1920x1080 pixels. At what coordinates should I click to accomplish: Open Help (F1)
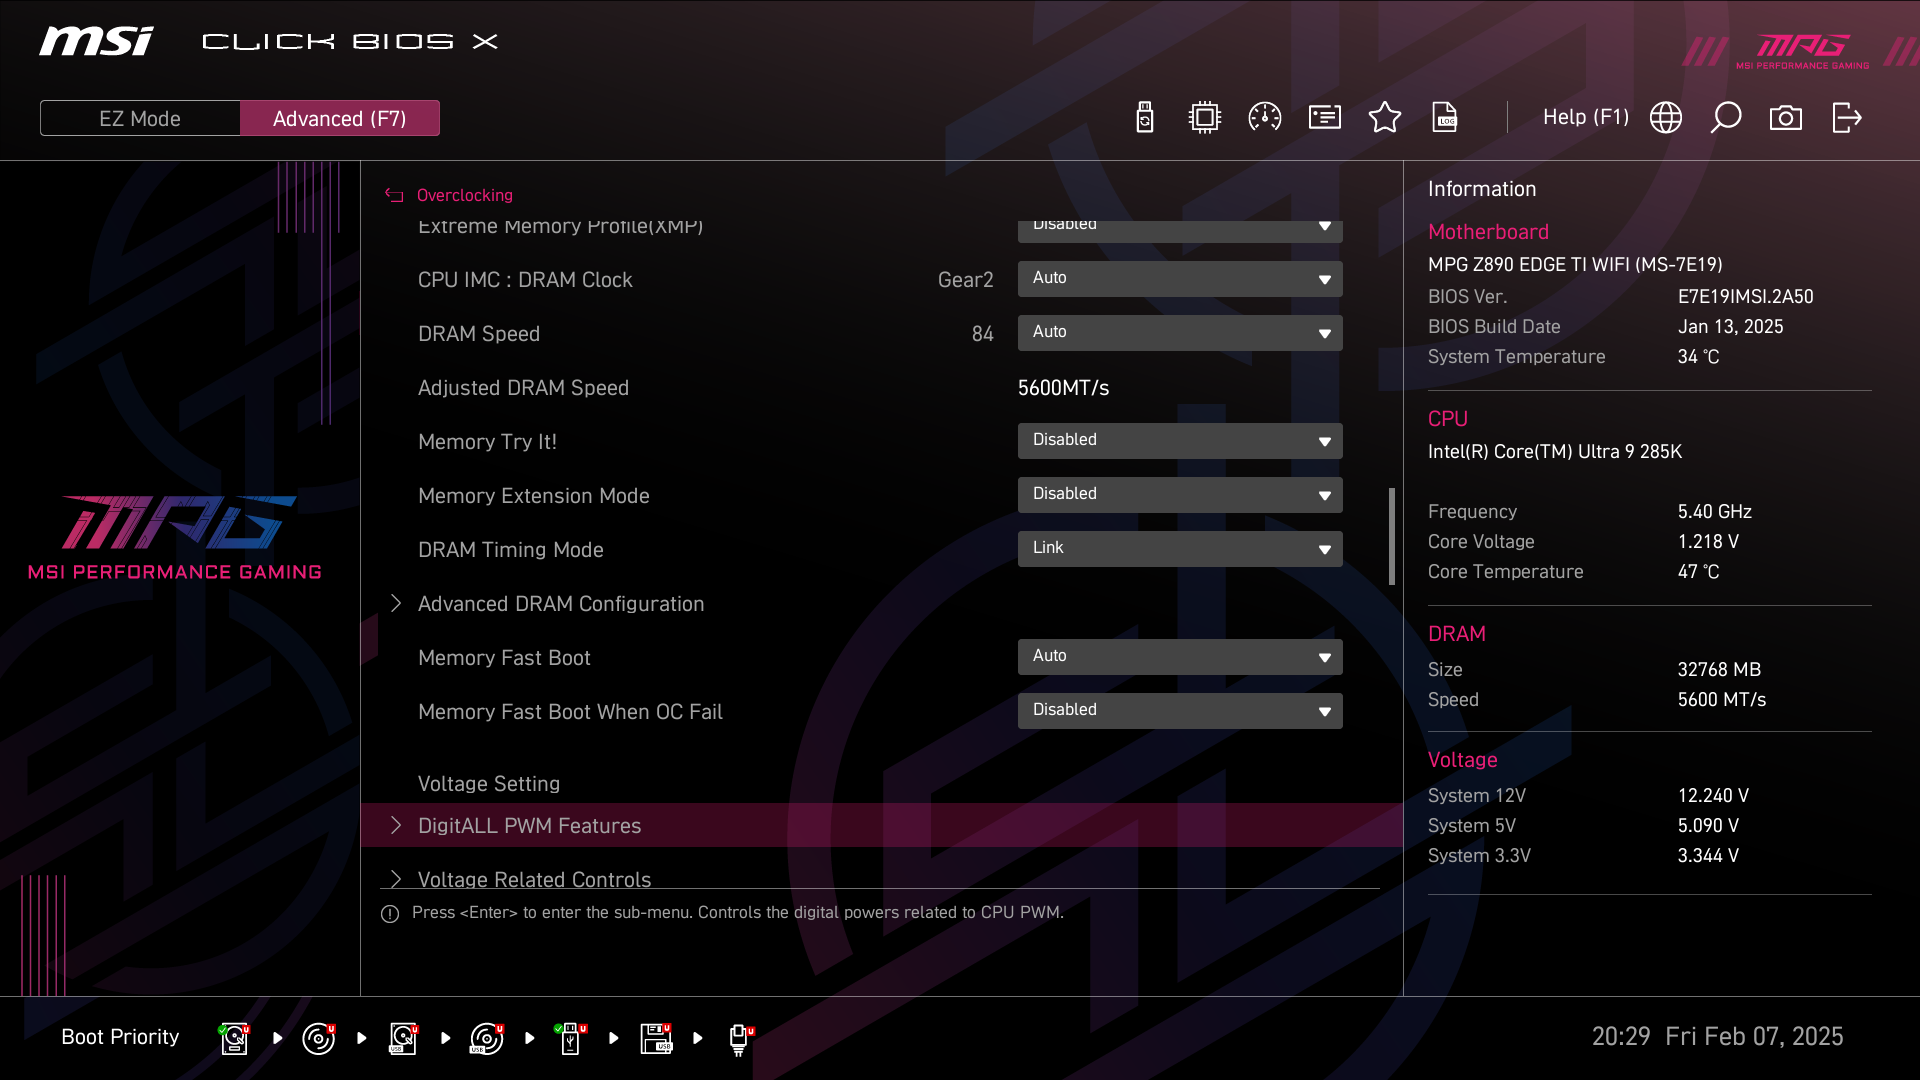[x=1585, y=117]
